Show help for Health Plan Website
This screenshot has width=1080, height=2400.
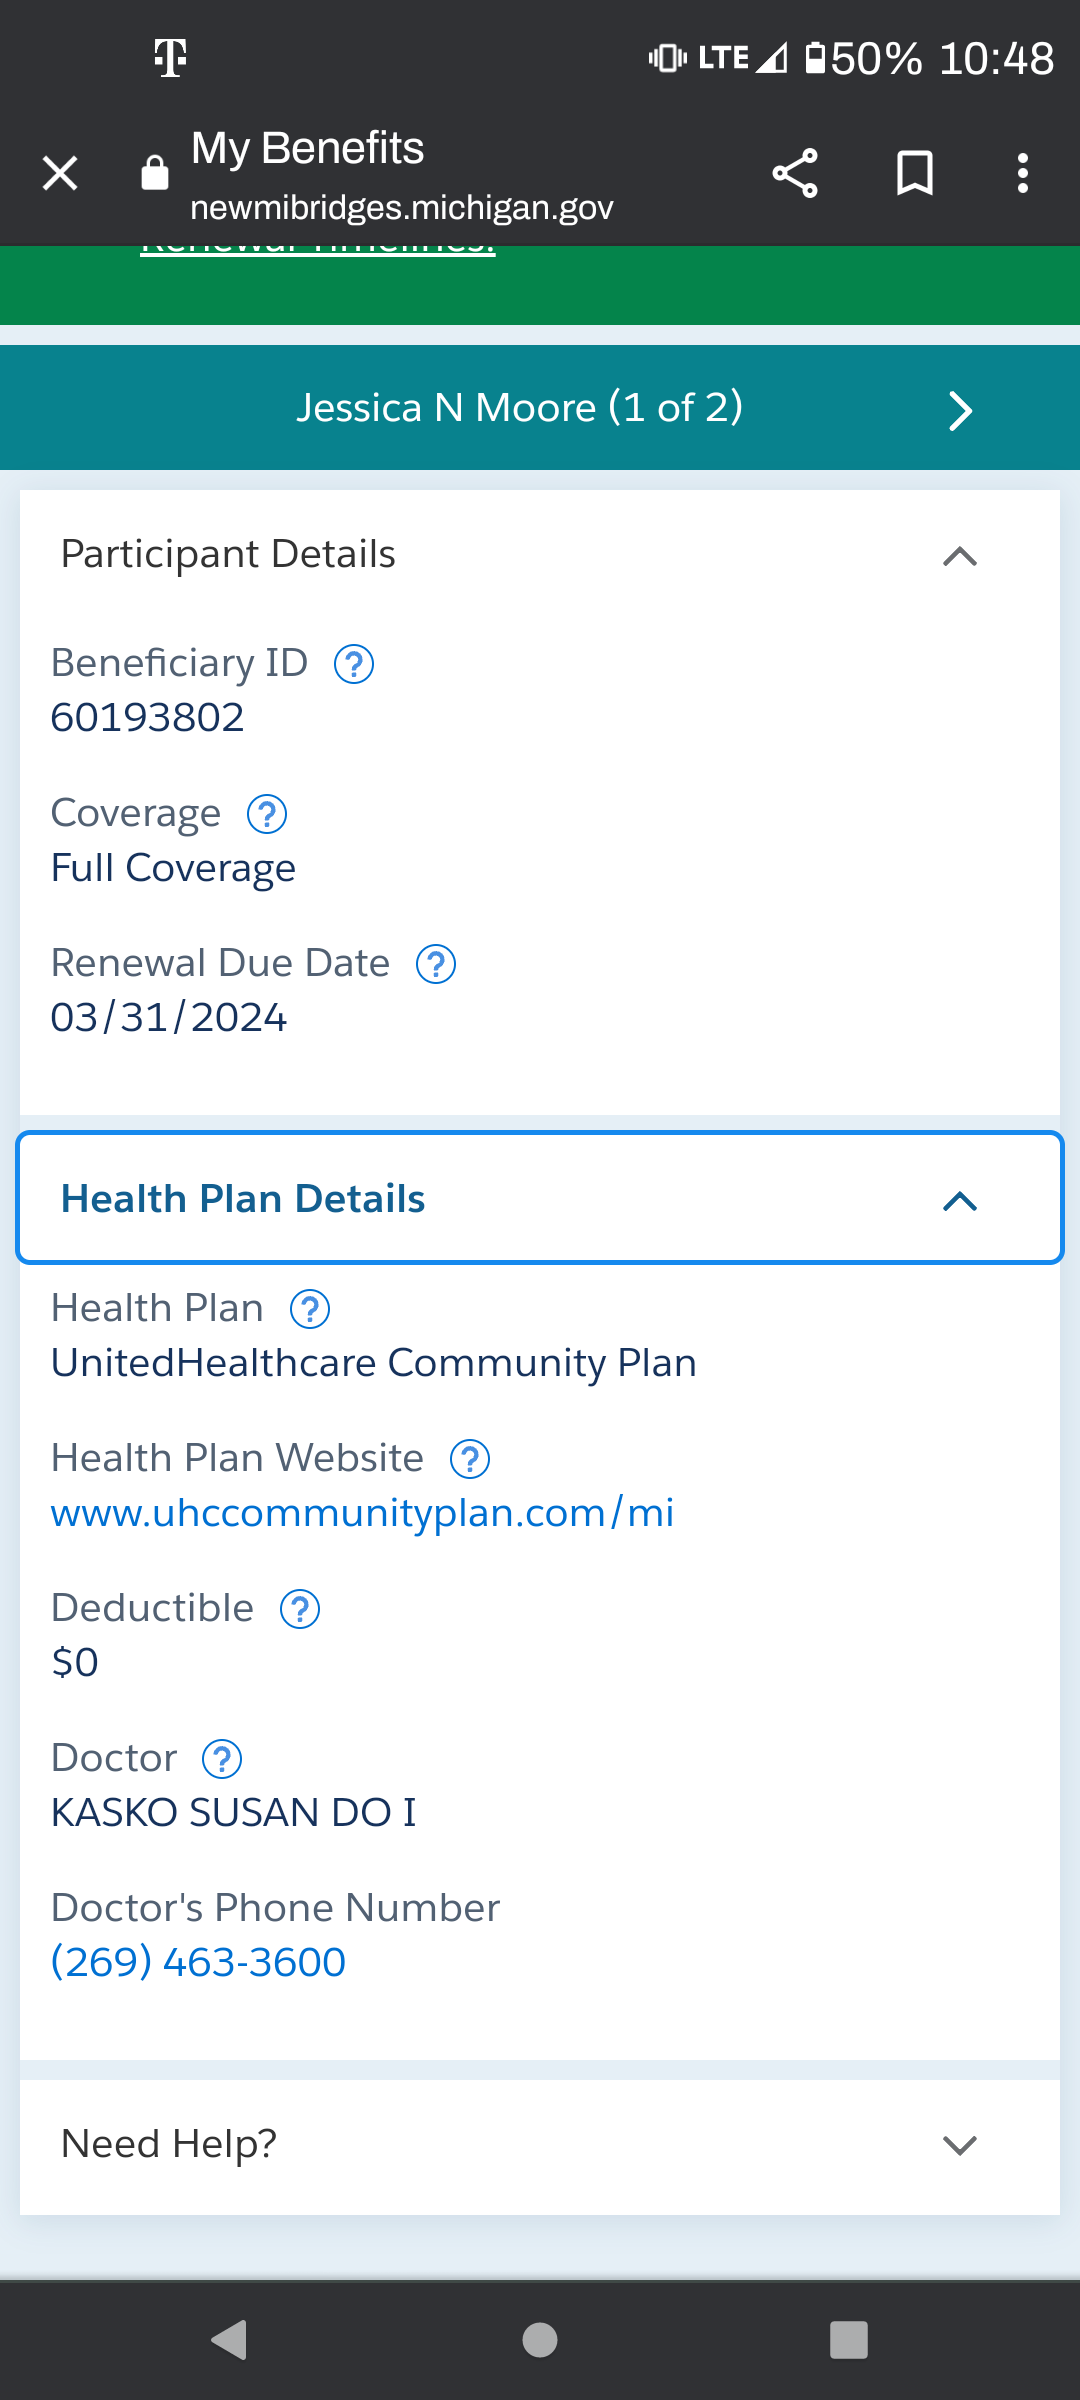click(470, 1459)
